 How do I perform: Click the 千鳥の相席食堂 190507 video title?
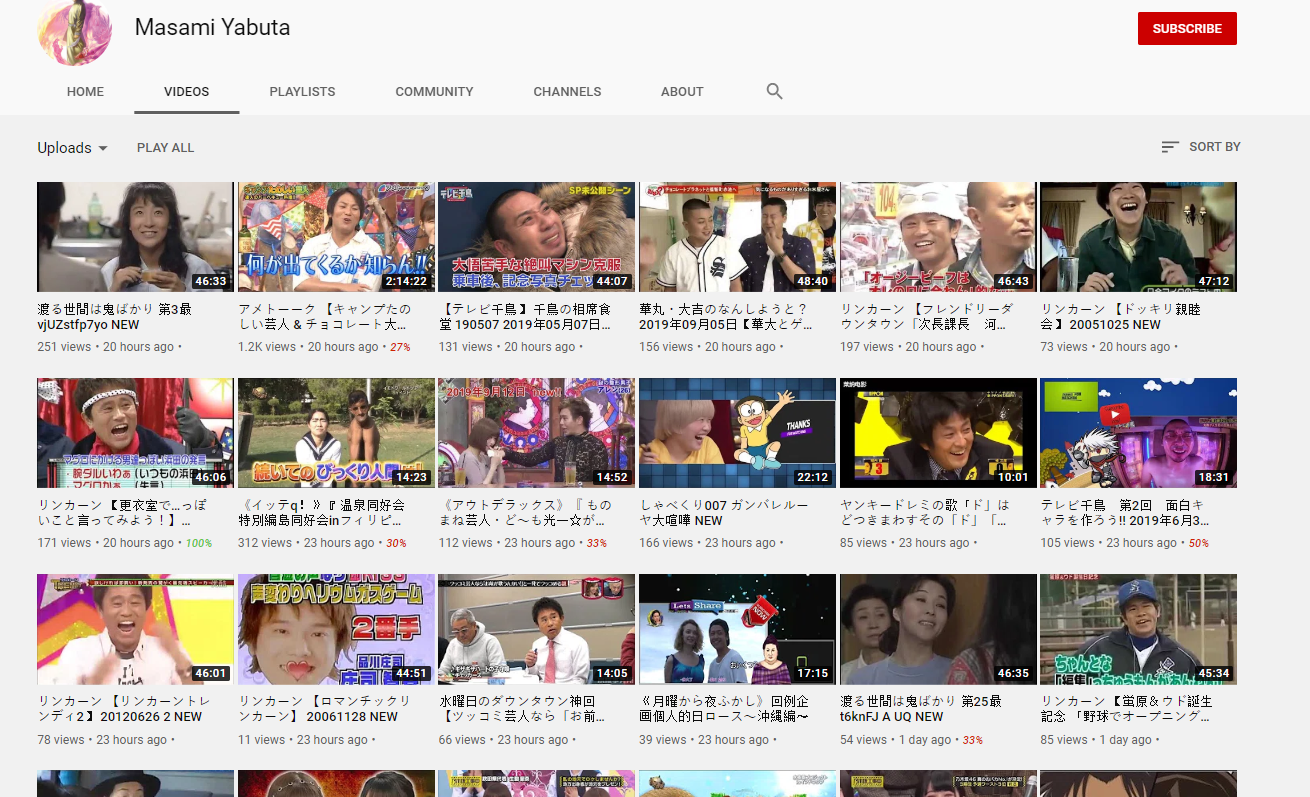point(525,317)
